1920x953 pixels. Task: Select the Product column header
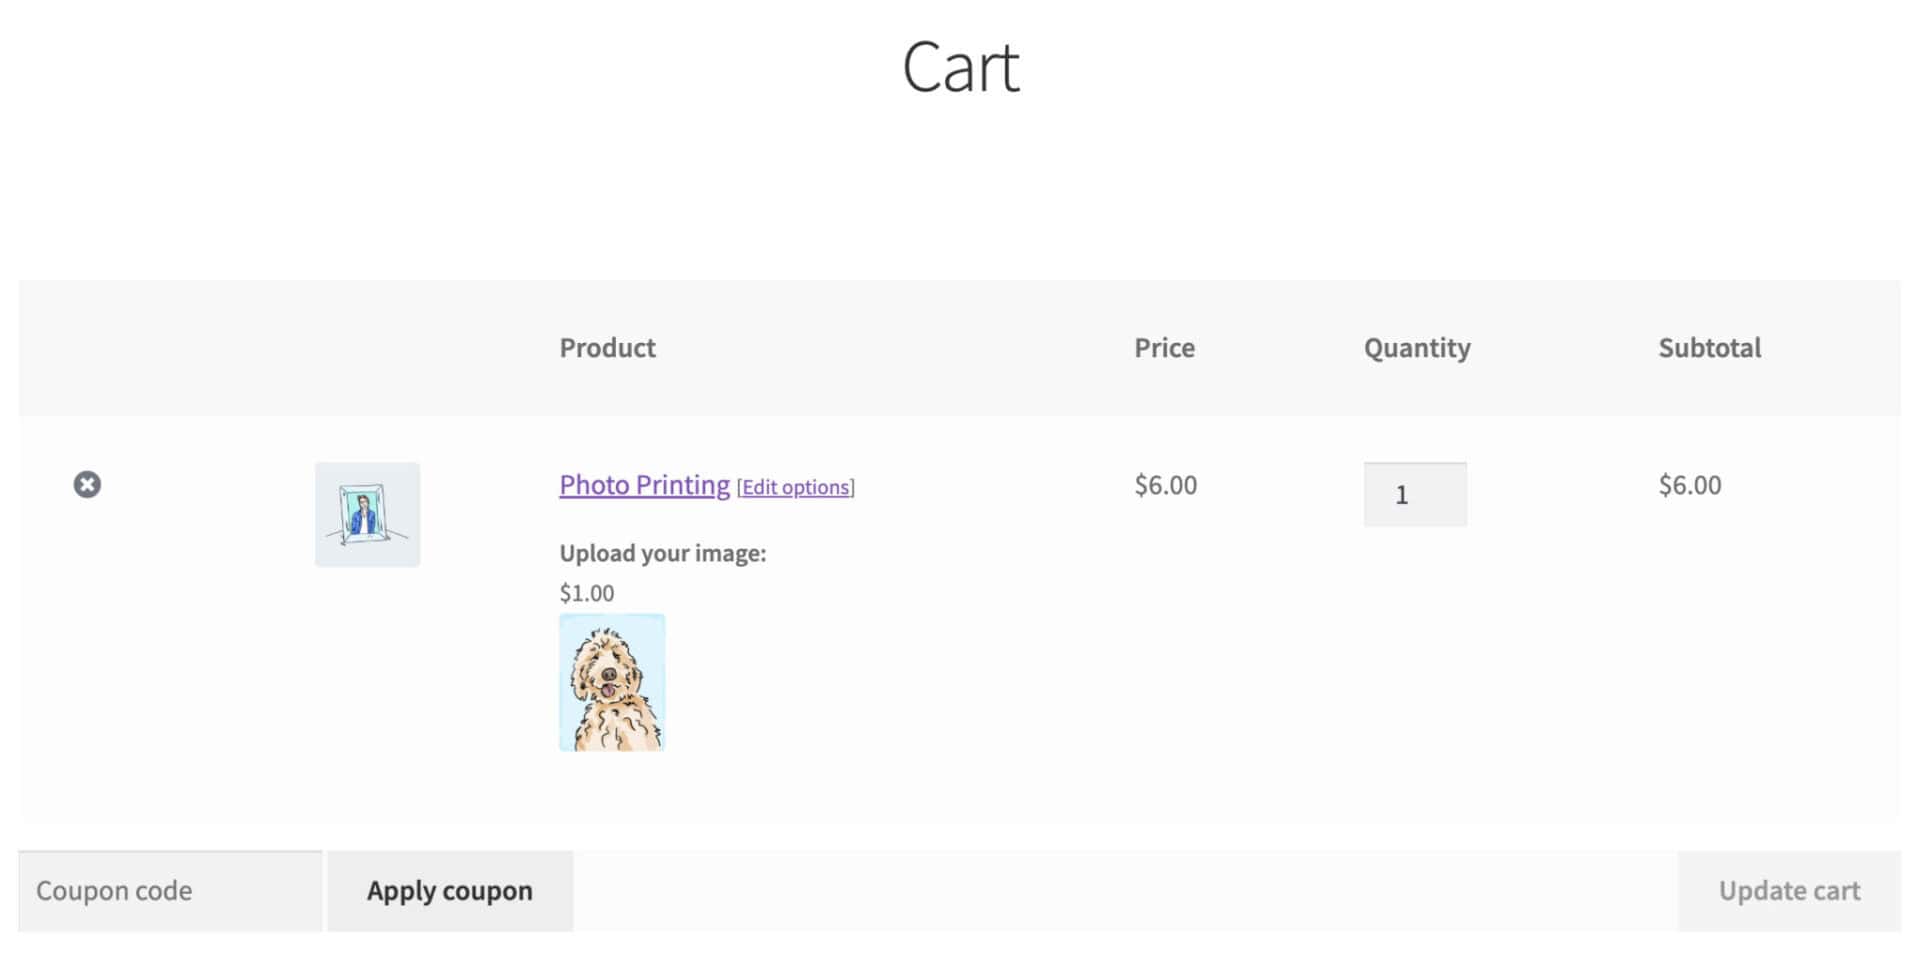[x=607, y=347]
